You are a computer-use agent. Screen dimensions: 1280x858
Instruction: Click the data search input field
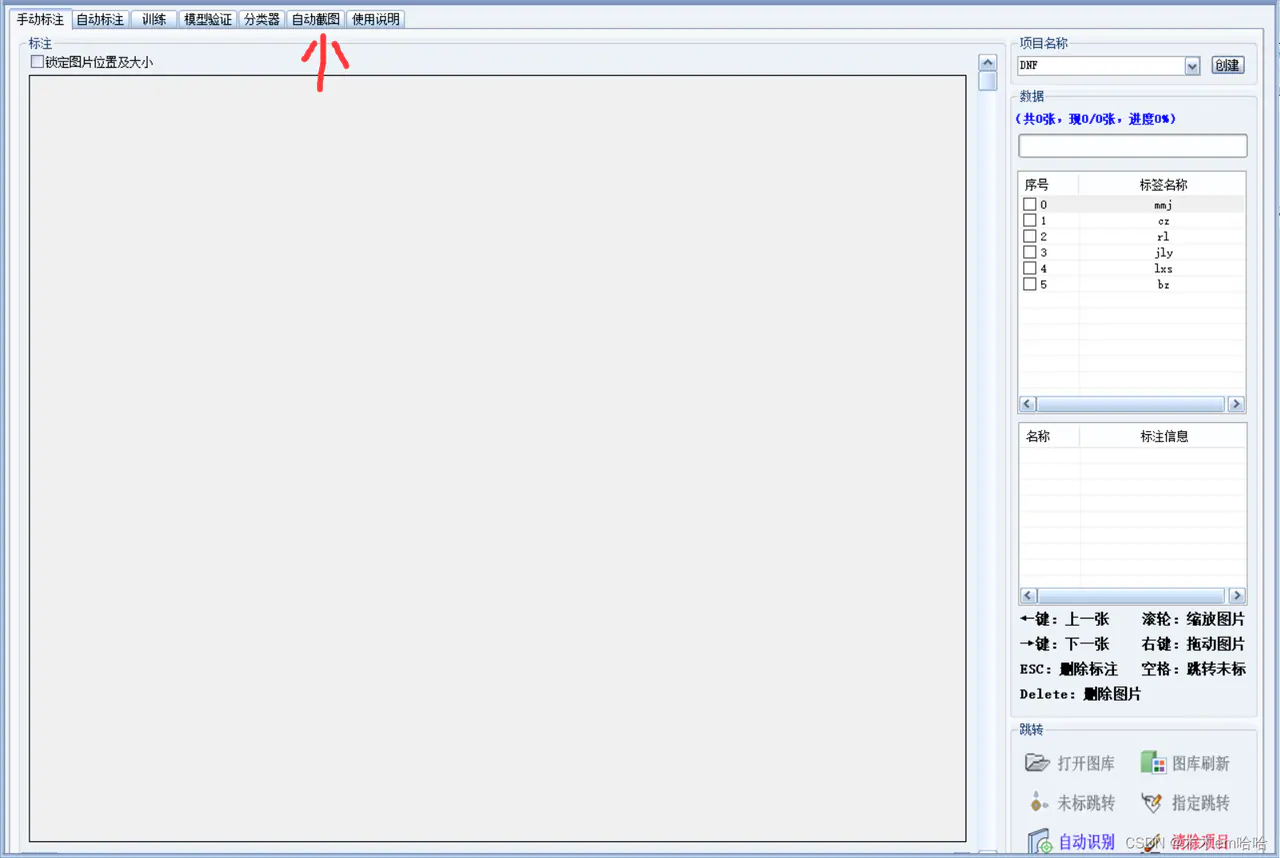point(1133,146)
